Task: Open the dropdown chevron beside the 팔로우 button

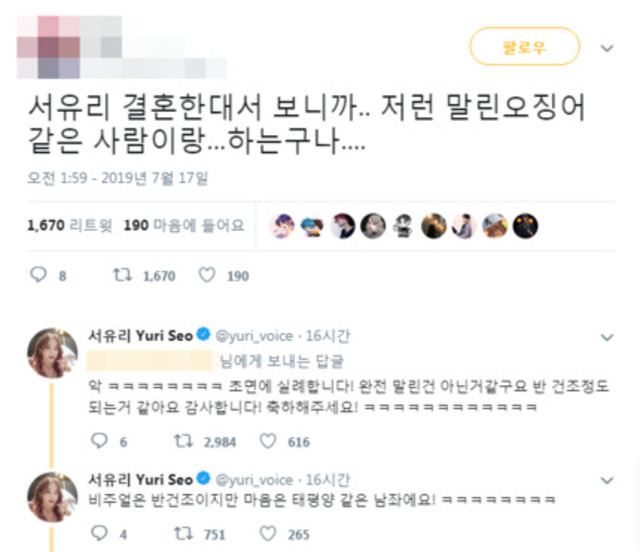Action: (607, 48)
